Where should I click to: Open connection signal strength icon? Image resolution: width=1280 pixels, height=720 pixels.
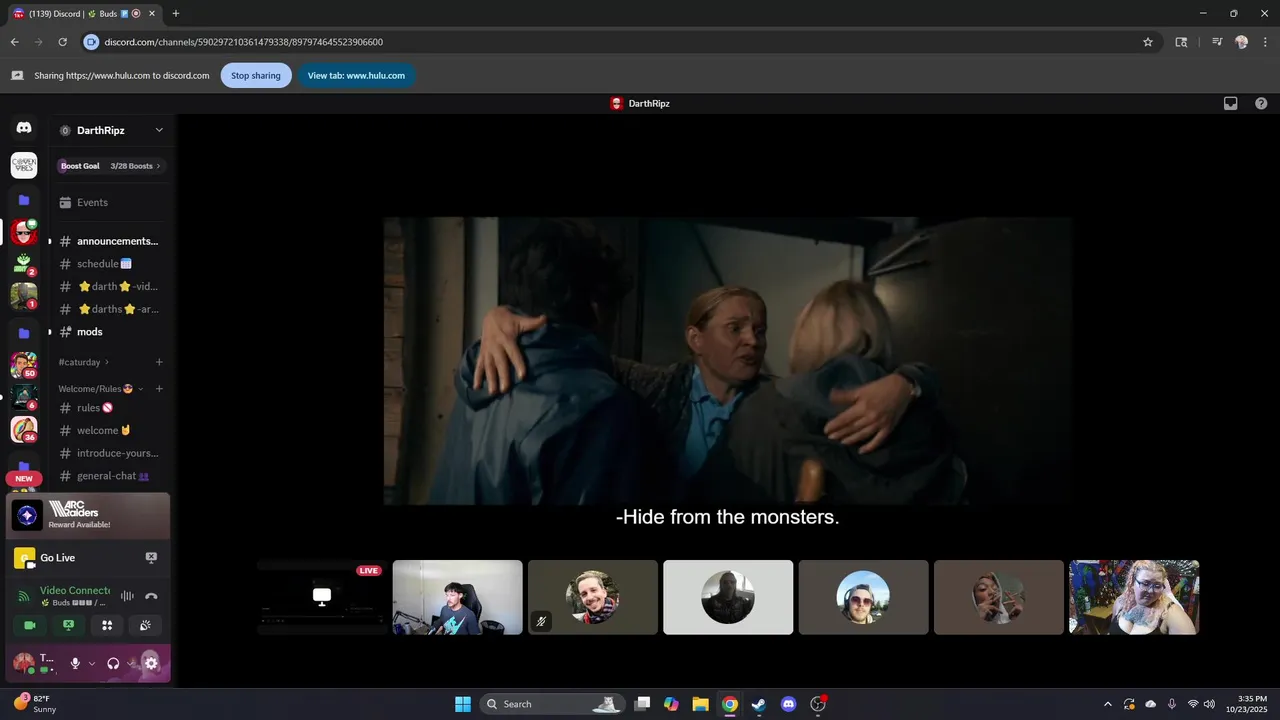click(x=24, y=597)
